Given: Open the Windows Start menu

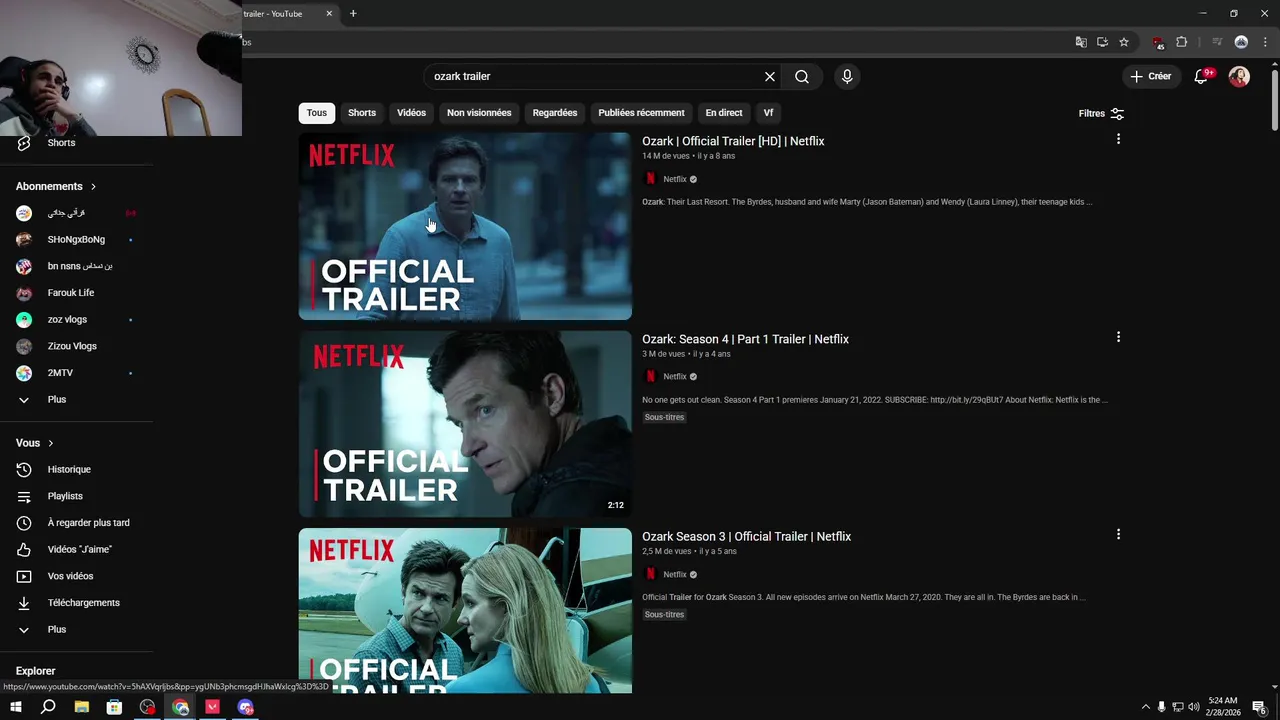Looking at the screenshot, I should pos(16,707).
